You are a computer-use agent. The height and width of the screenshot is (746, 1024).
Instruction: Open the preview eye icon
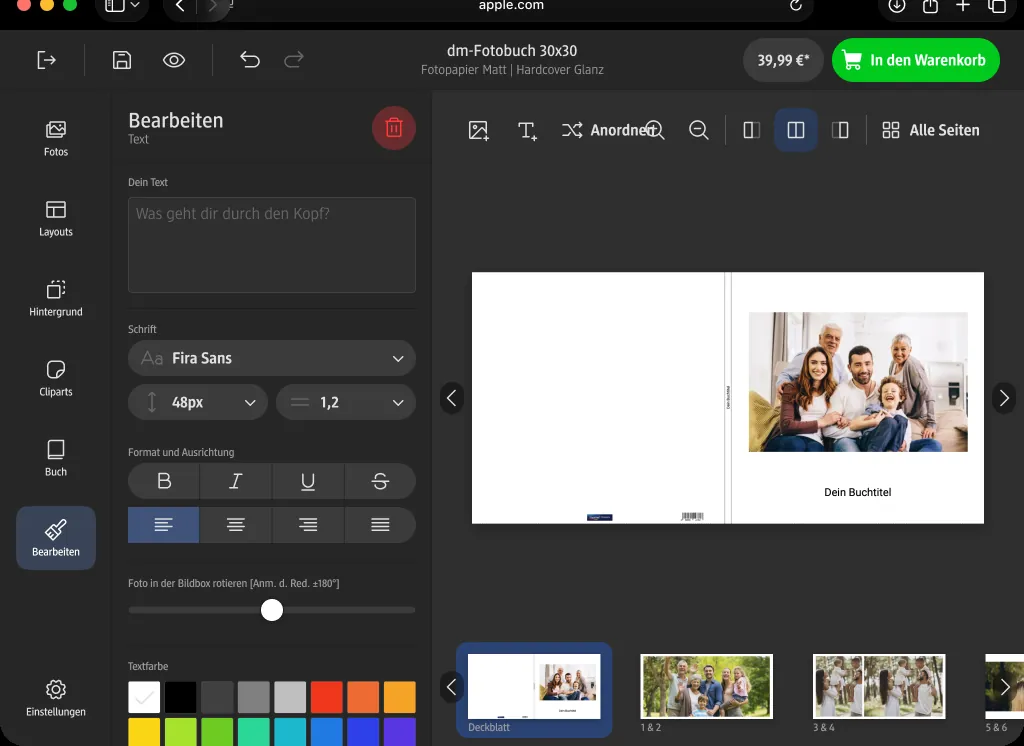point(174,60)
